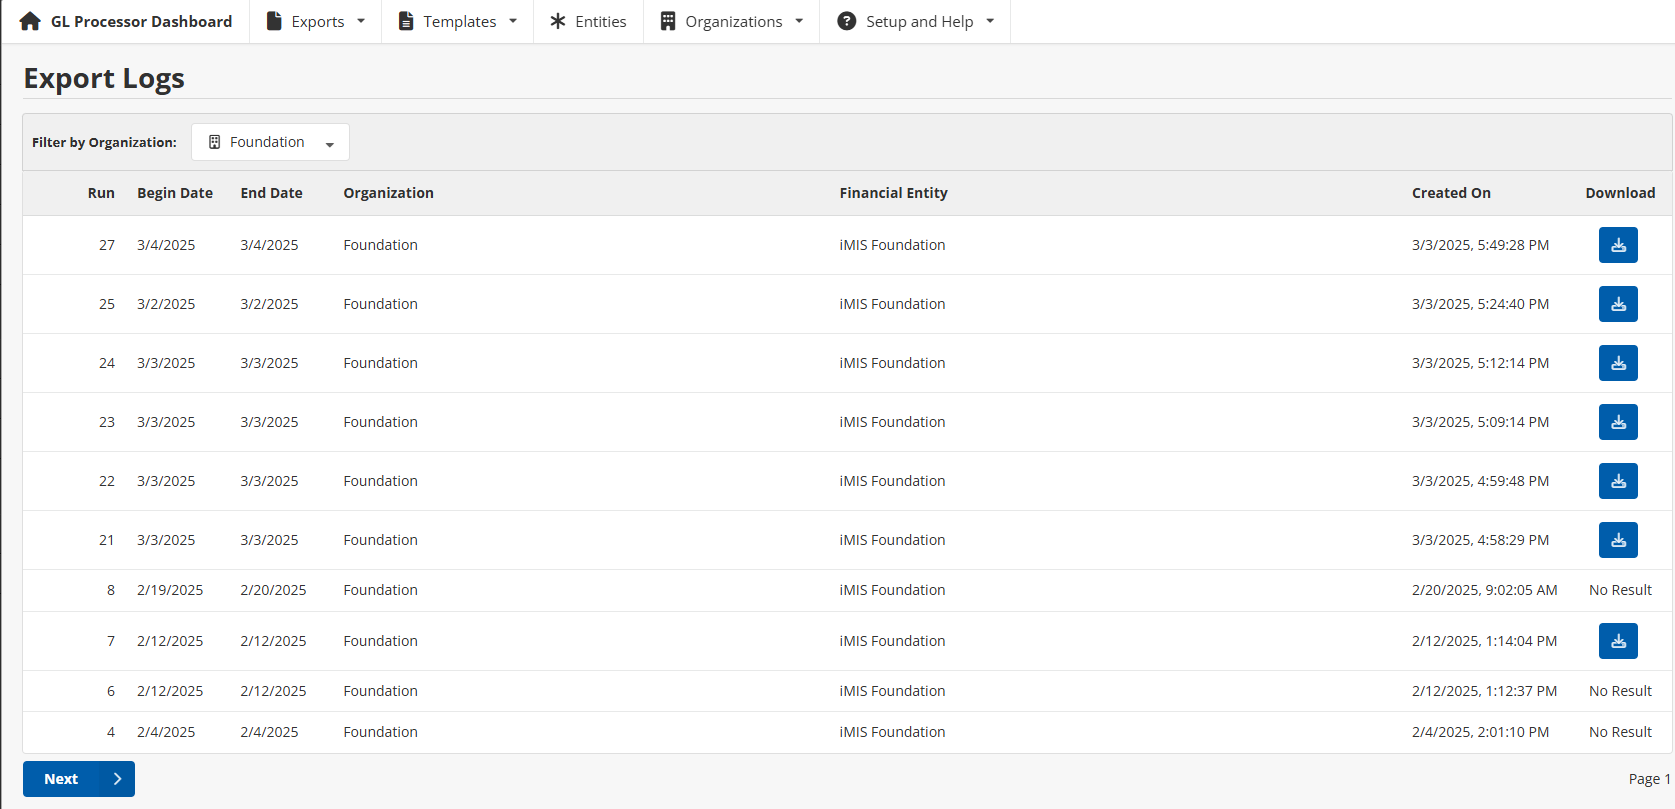Download the run 7 export file

pos(1617,641)
